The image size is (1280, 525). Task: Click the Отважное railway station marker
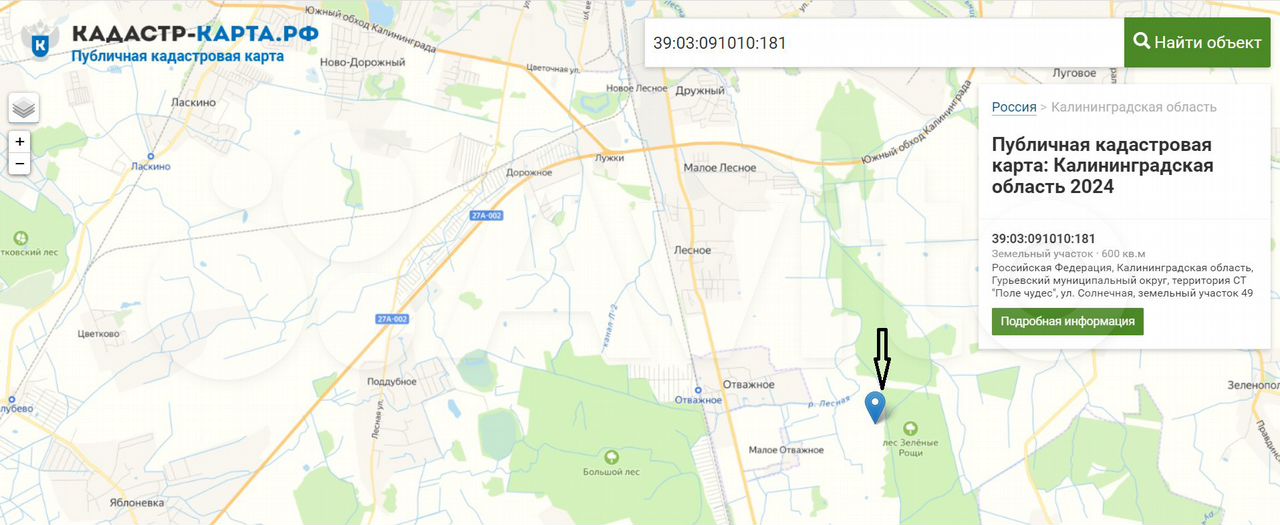point(699,388)
